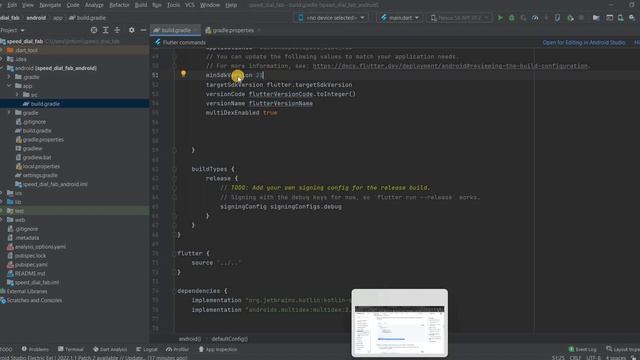
Task: Click the yellow lightbulb quick-fix icon
Action: pyautogui.click(x=183, y=73)
